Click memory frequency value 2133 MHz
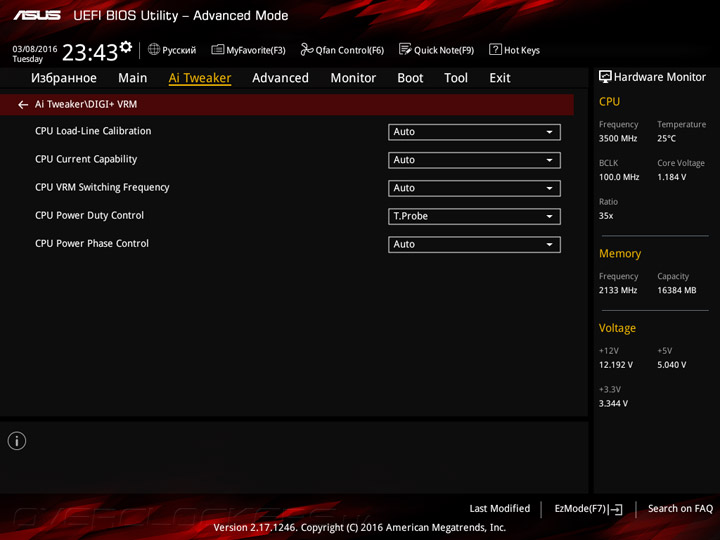Viewport: 720px width, 540px height. 618,290
